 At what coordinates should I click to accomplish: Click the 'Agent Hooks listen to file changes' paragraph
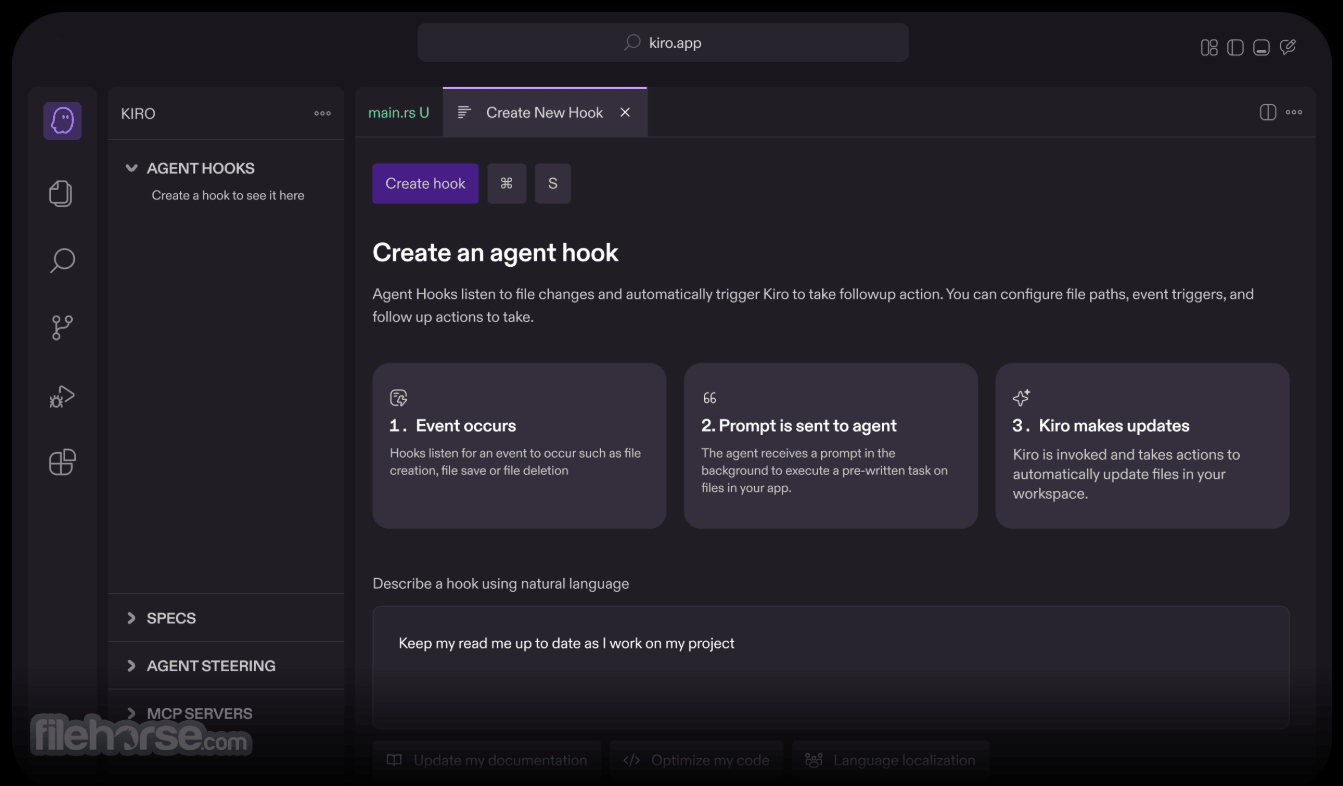pos(813,305)
